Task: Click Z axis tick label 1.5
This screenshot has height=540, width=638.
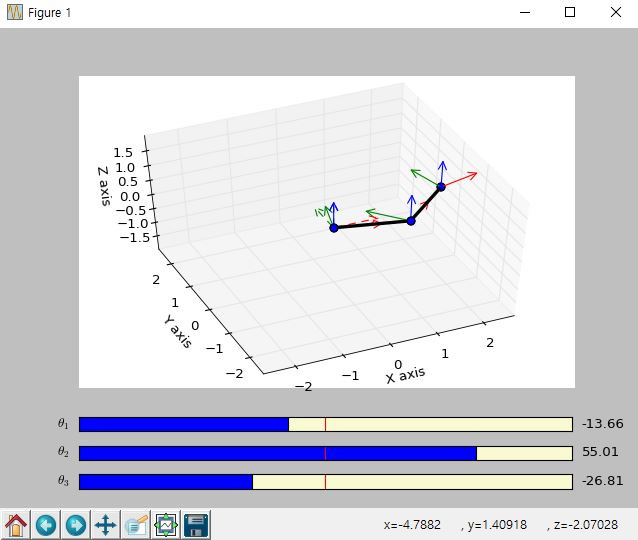Action: pyautogui.click(x=123, y=153)
